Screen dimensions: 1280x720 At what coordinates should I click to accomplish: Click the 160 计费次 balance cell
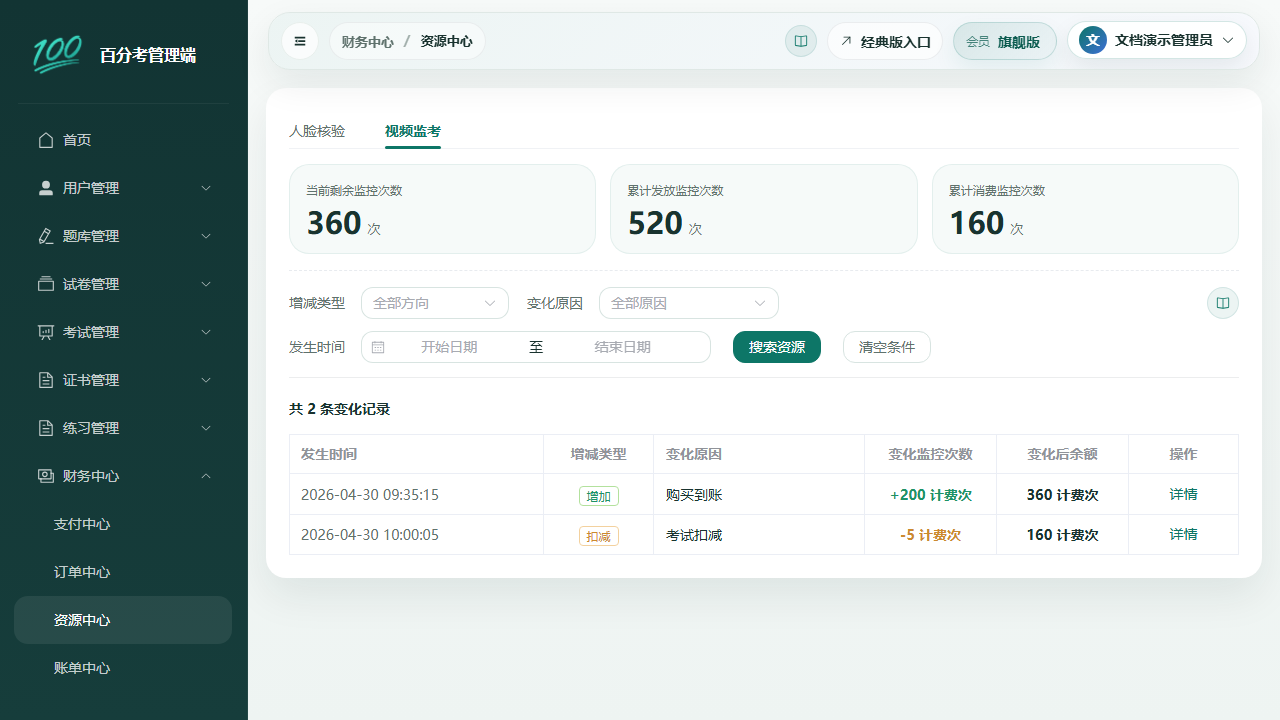pyautogui.click(x=1062, y=534)
